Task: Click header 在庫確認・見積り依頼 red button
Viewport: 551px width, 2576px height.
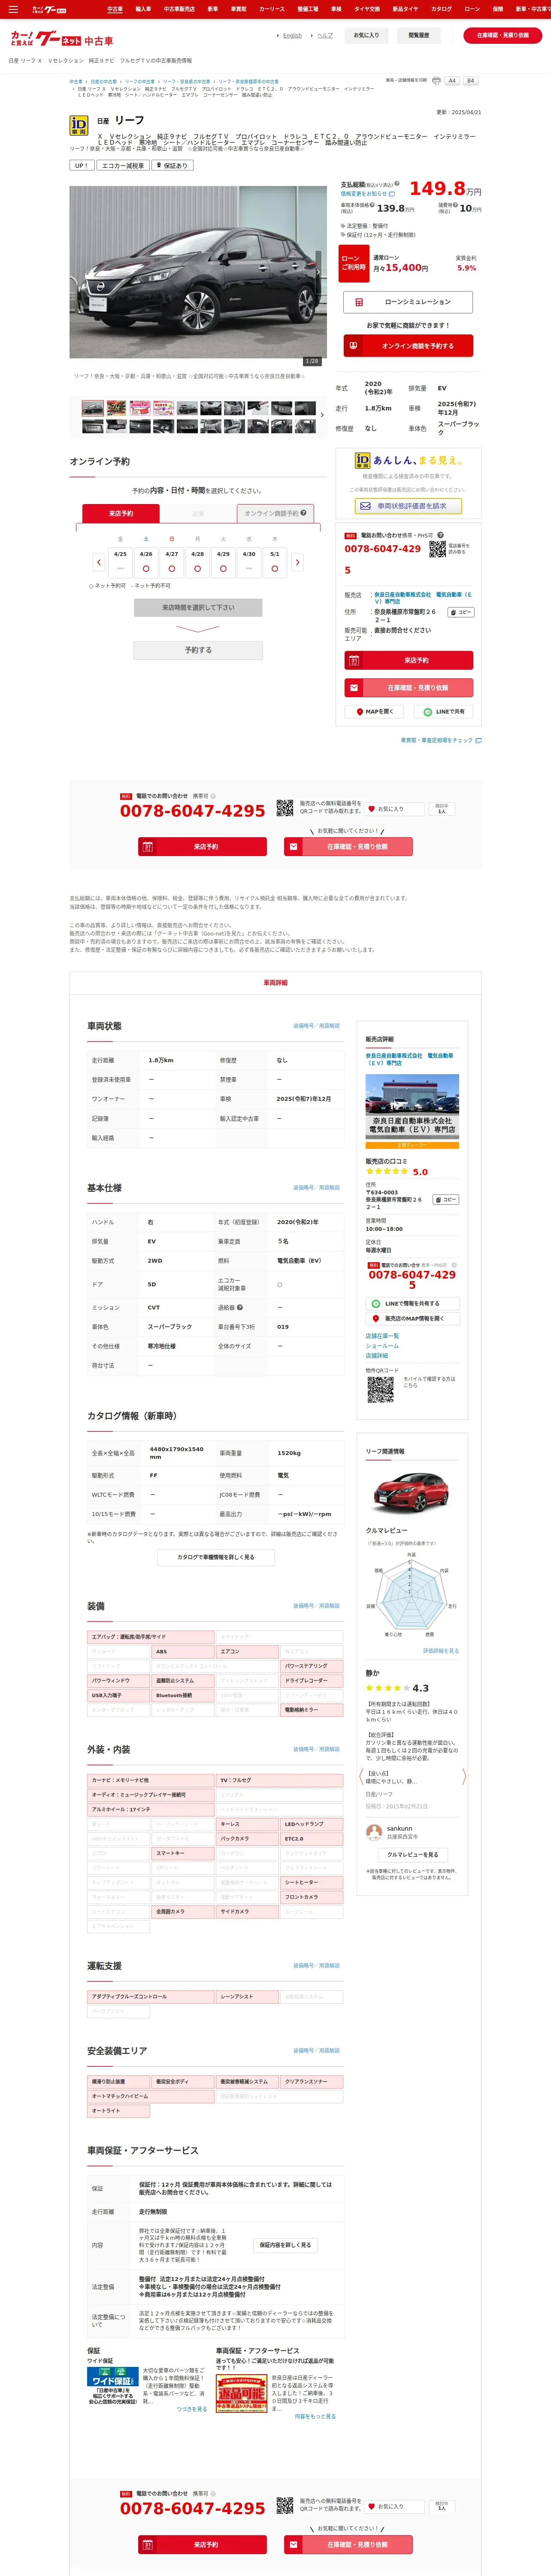Action: [x=502, y=35]
